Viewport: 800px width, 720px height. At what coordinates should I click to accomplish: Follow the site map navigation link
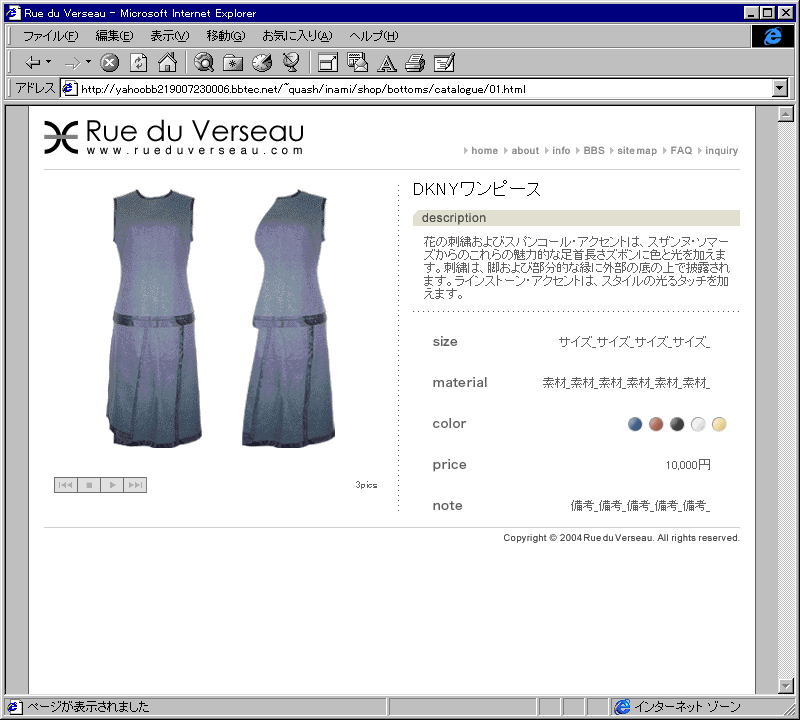(637, 151)
